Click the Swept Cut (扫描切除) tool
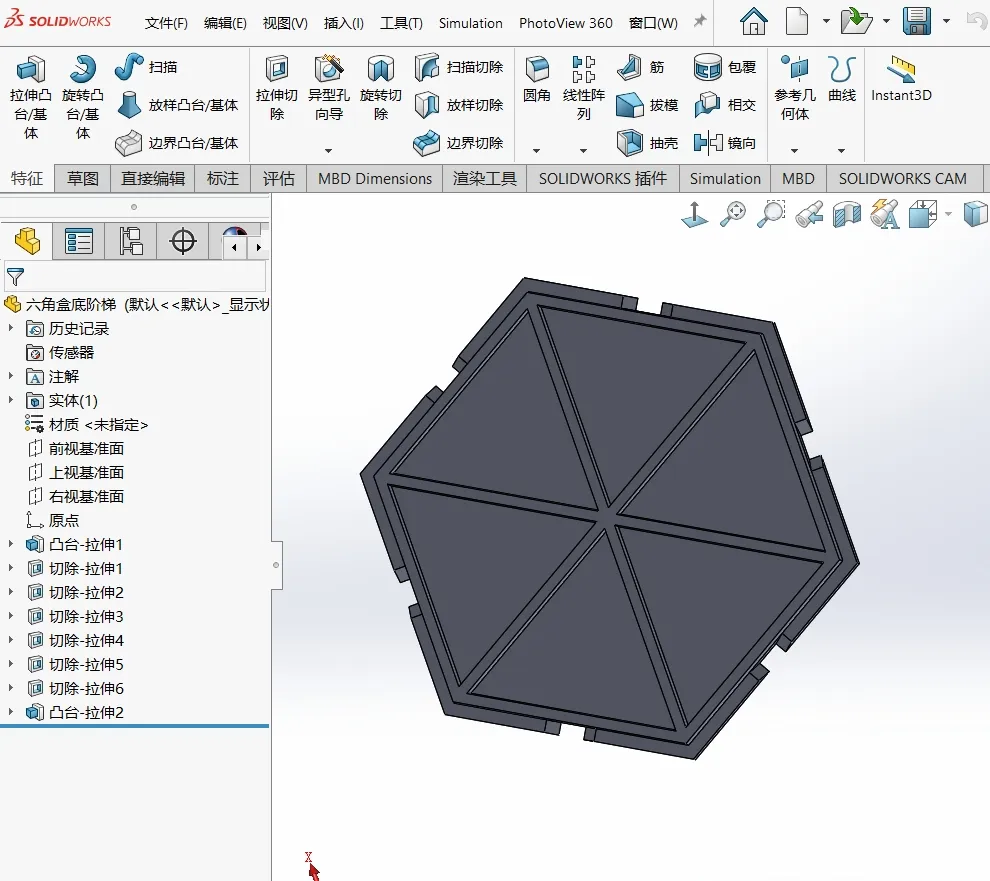The height and width of the screenshot is (881, 990). (459, 67)
